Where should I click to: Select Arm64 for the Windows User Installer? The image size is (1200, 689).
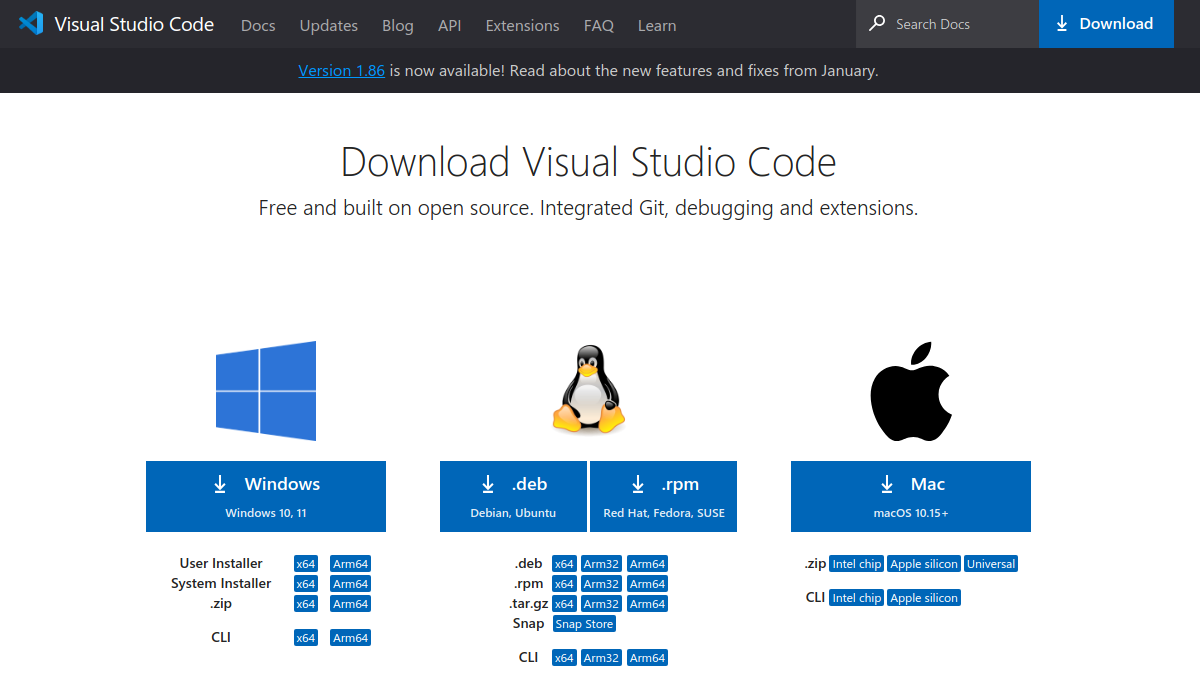click(350, 563)
